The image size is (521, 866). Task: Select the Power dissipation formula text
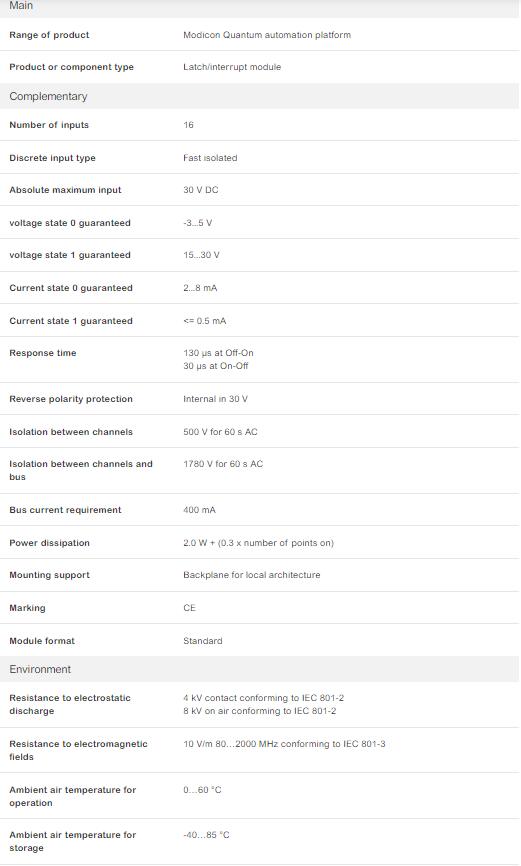click(259, 543)
